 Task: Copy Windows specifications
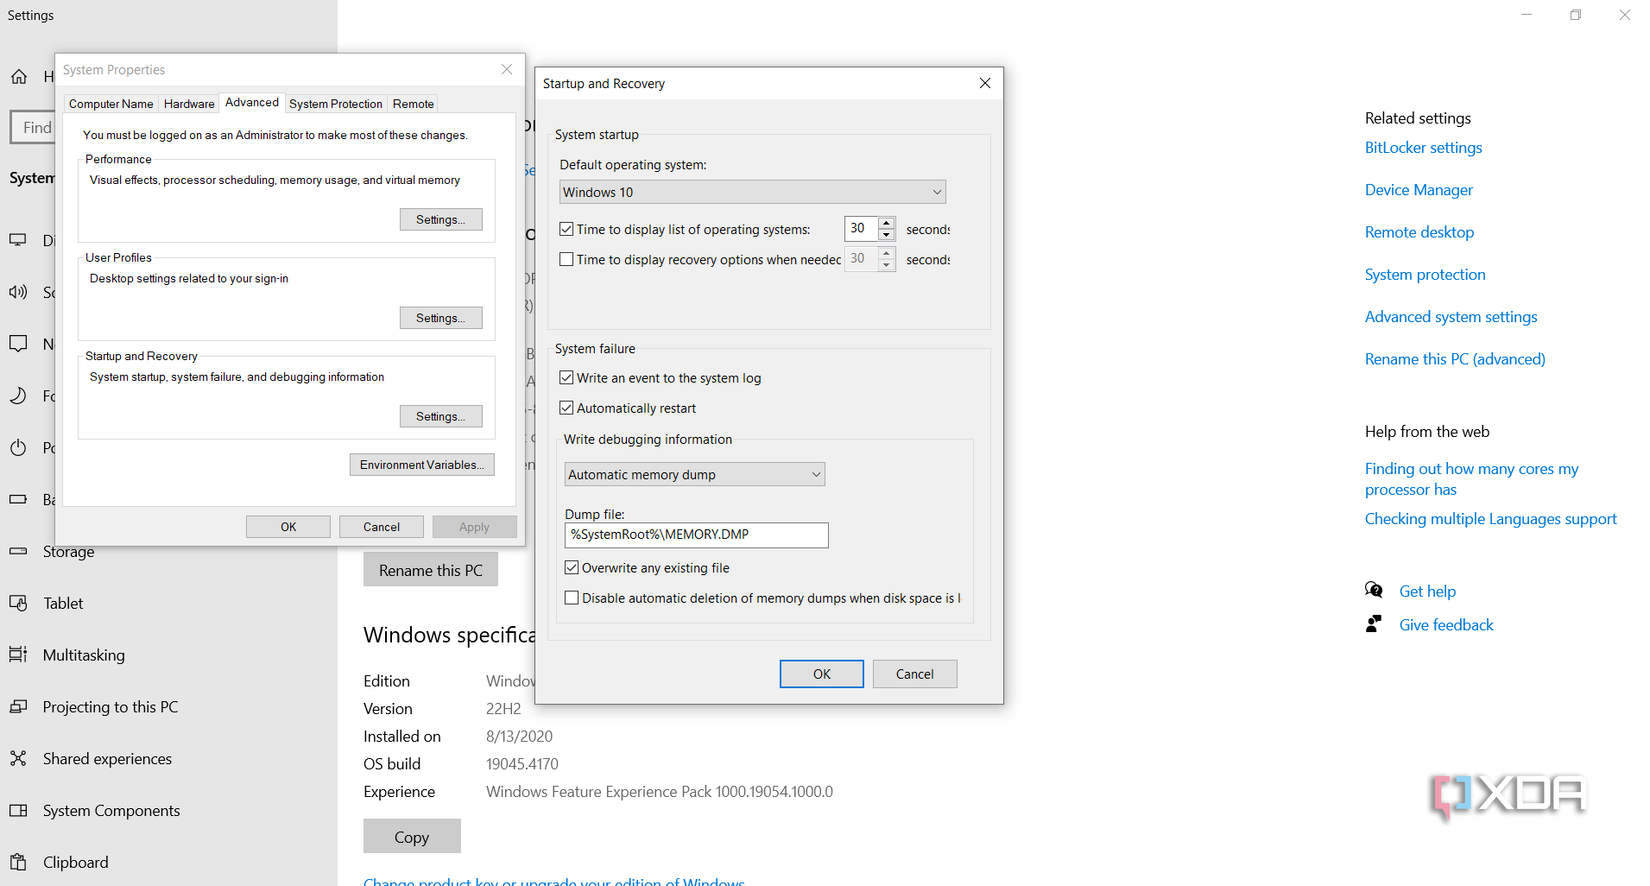(412, 837)
